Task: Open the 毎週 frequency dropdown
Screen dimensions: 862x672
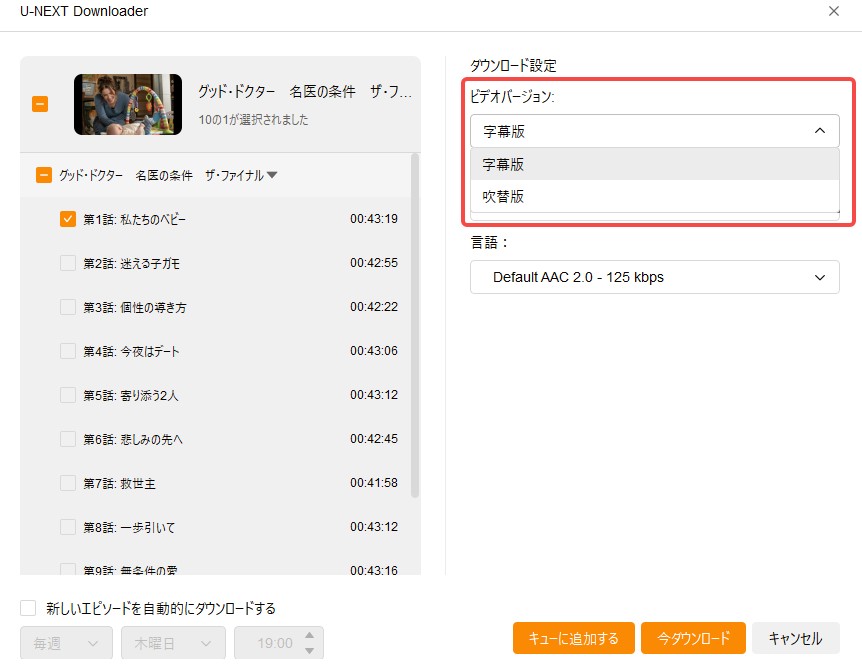Action: [65, 643]
